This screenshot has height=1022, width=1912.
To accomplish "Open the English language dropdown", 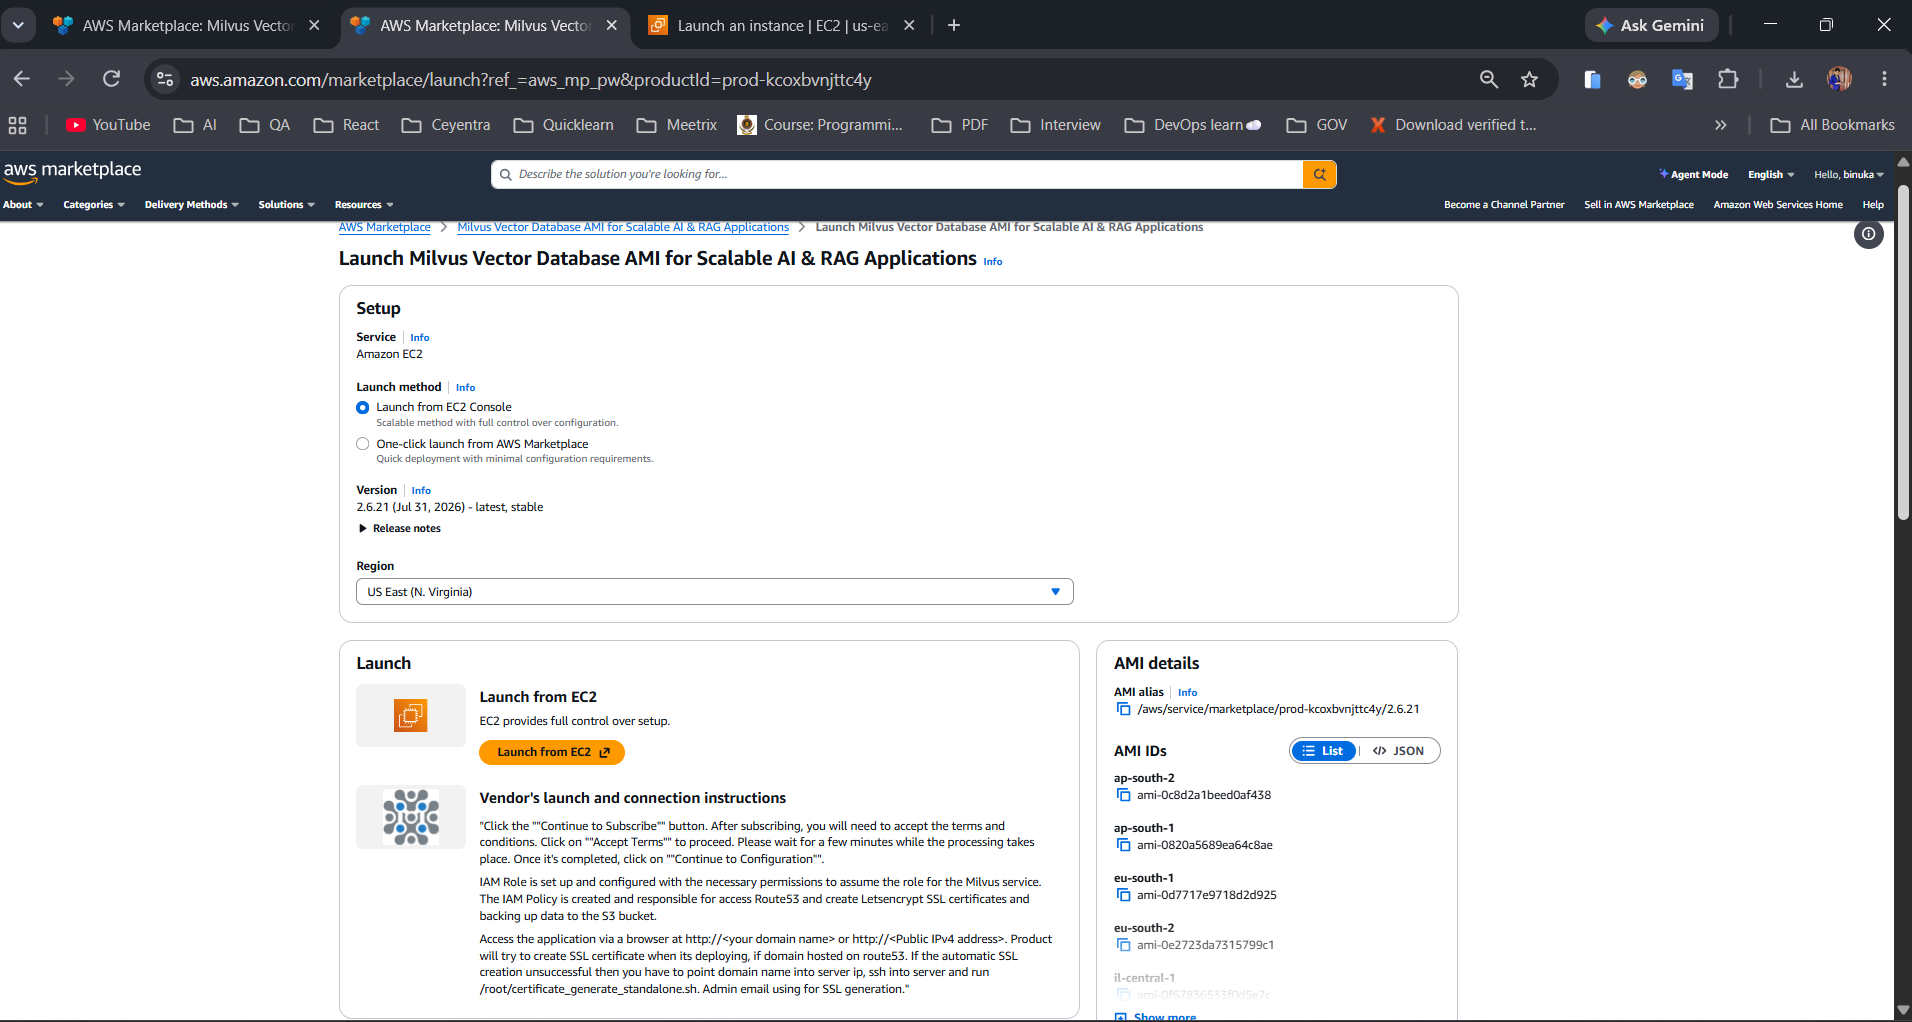I will (x=1771, y=174).
